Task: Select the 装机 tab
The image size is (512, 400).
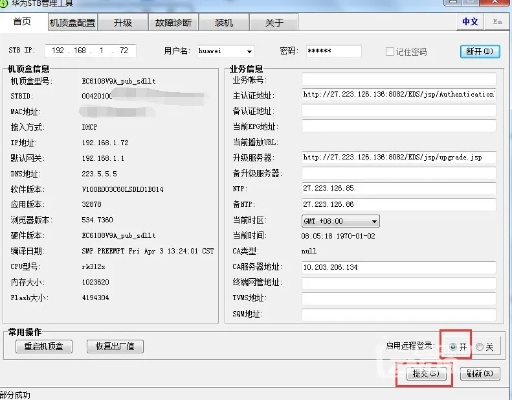Action: pos(224,23)
